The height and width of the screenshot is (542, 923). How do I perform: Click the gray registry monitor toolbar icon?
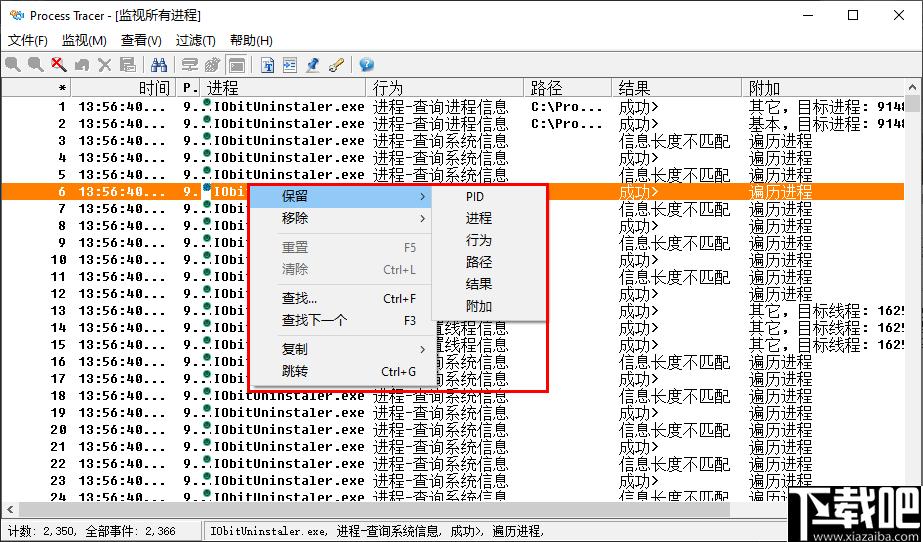coord(213,64)
